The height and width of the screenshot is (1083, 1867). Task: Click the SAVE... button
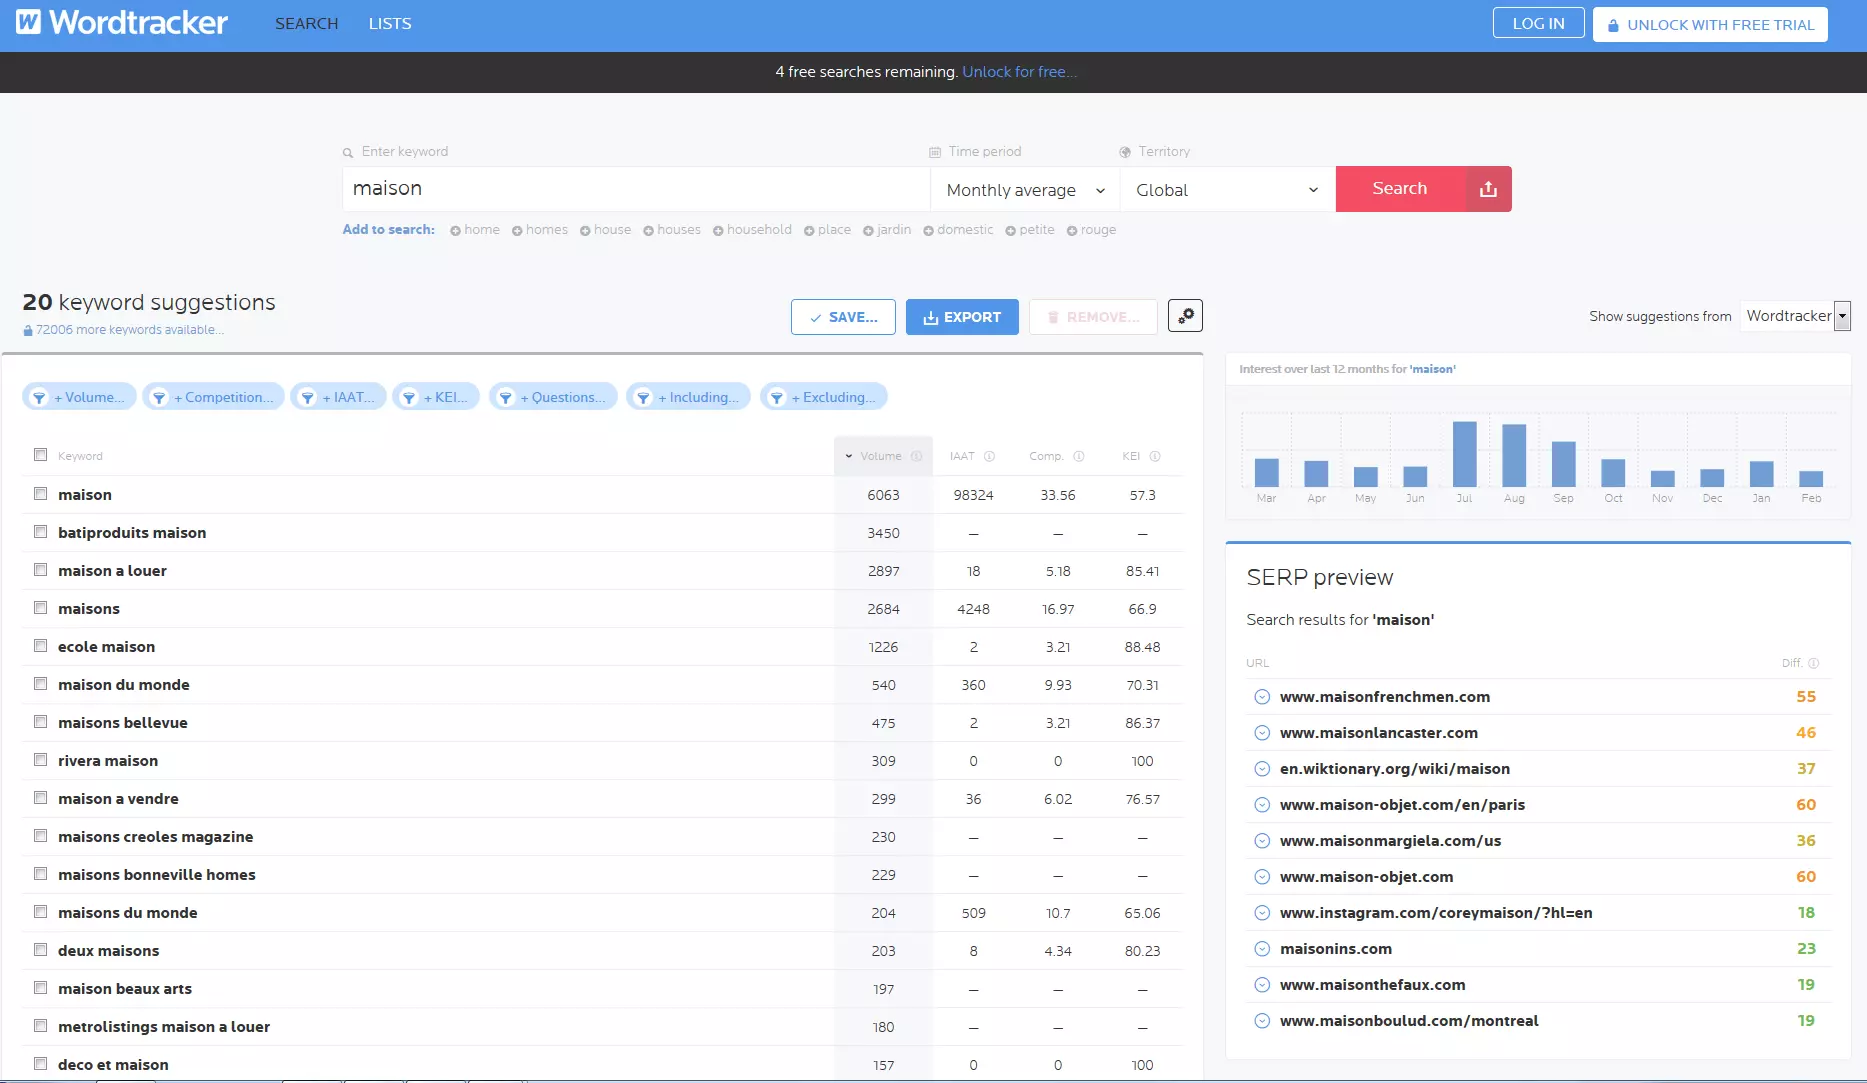pos(843,317)
